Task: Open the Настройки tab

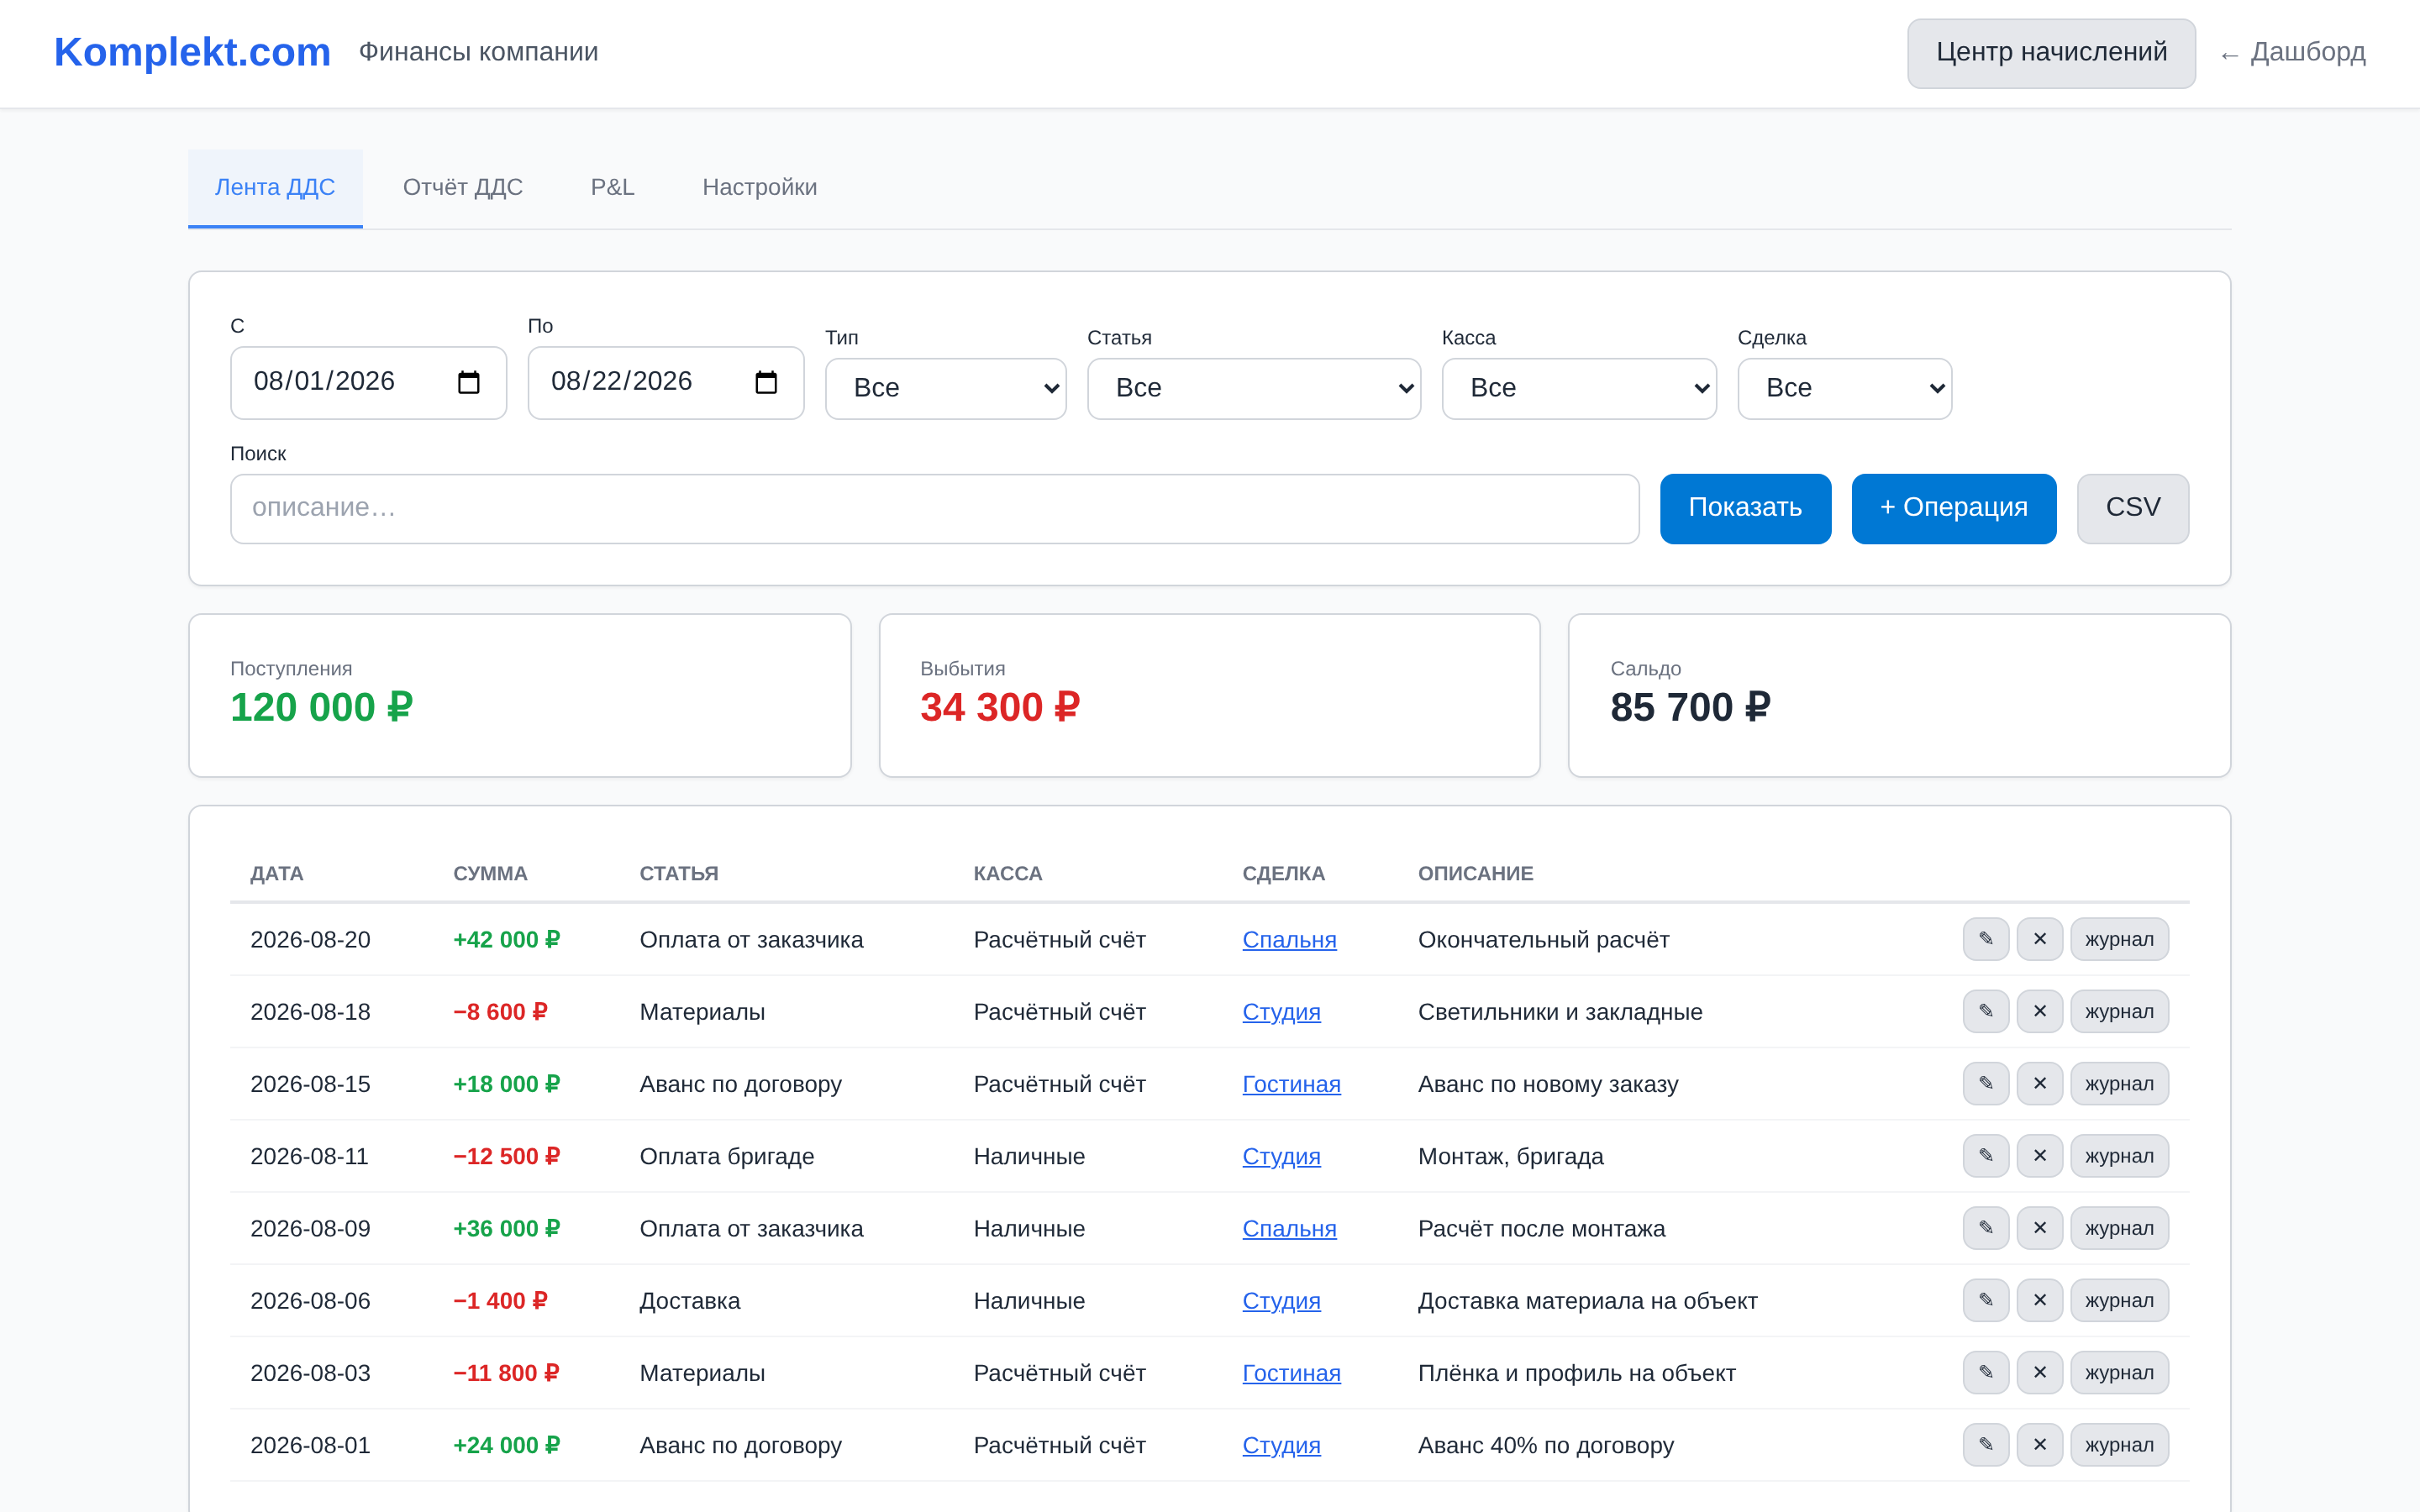Action: pyautogui.click(x=760, y=187)
